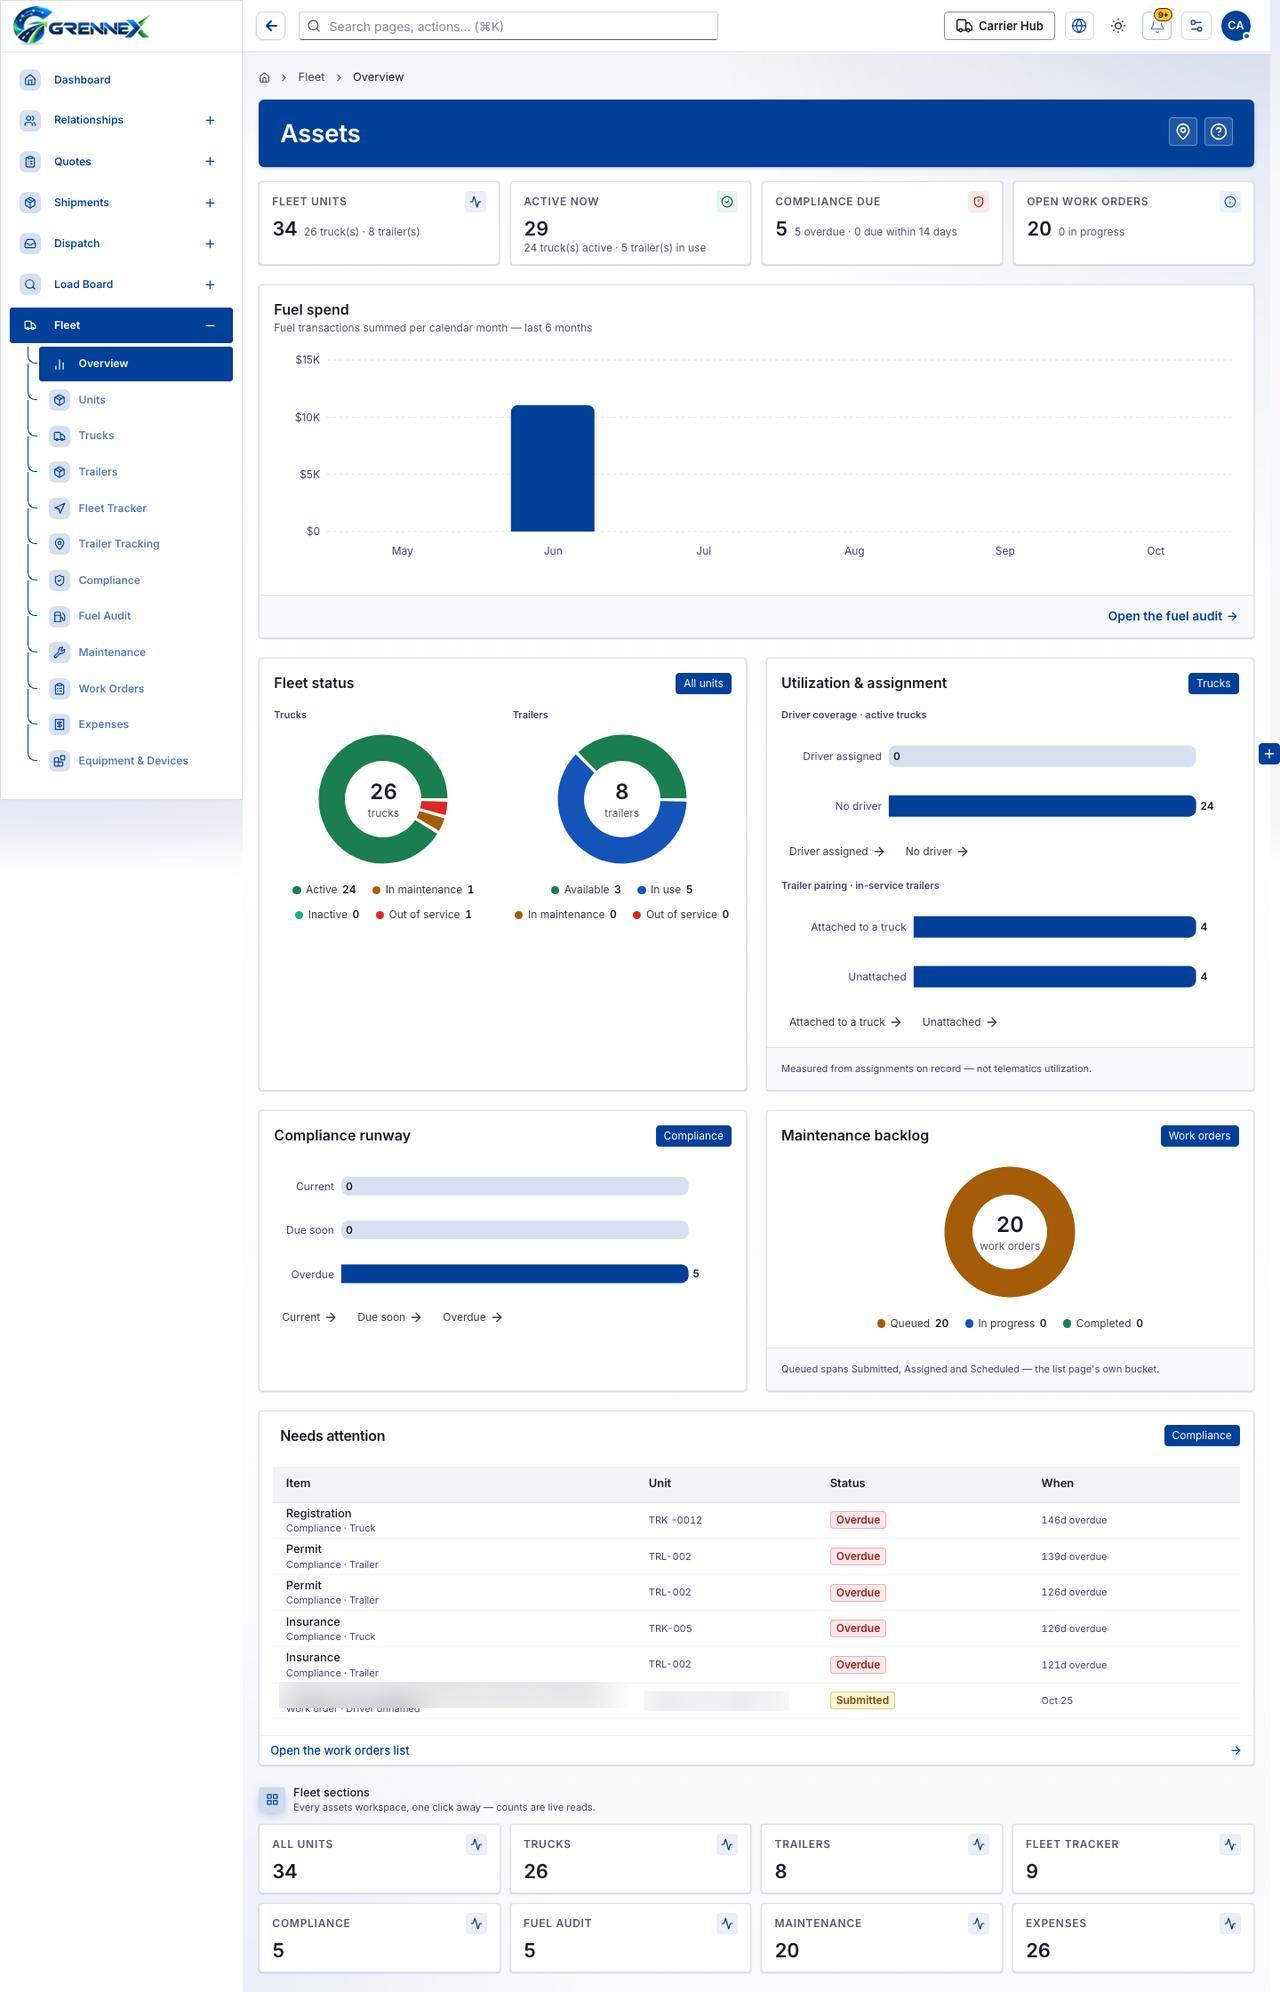The image size is (1280, 1992).
Task: Click the Open the fuel audit link
Action: coord(1172,616)
